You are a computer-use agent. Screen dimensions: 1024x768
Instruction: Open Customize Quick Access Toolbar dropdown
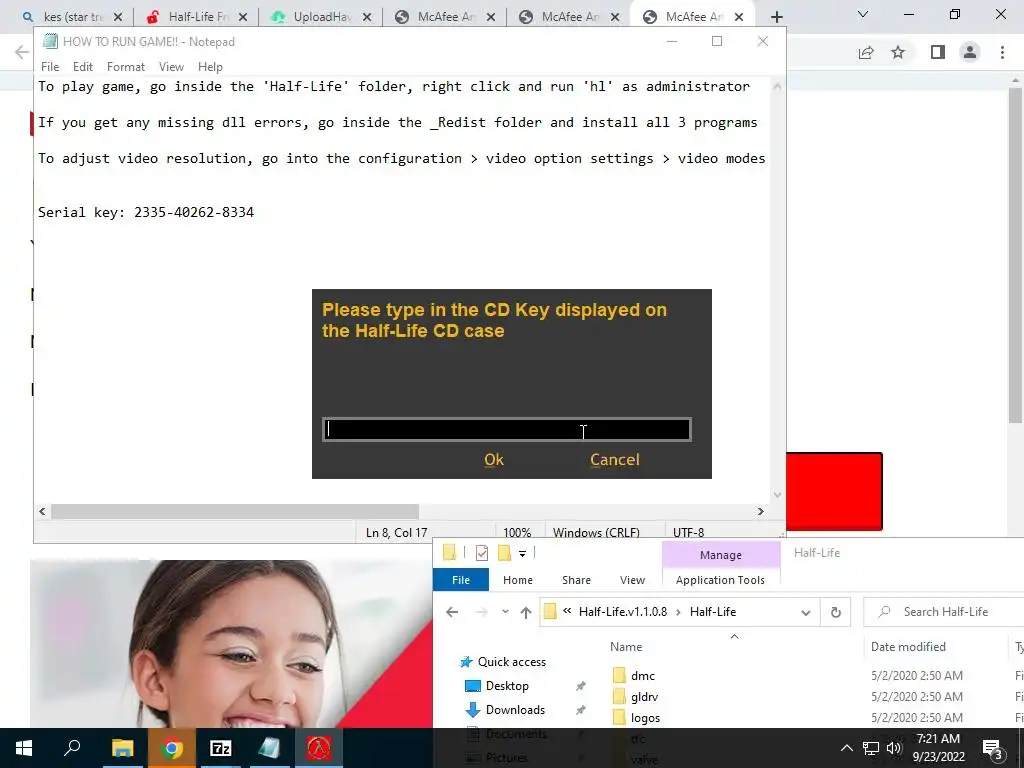point(522,554)
